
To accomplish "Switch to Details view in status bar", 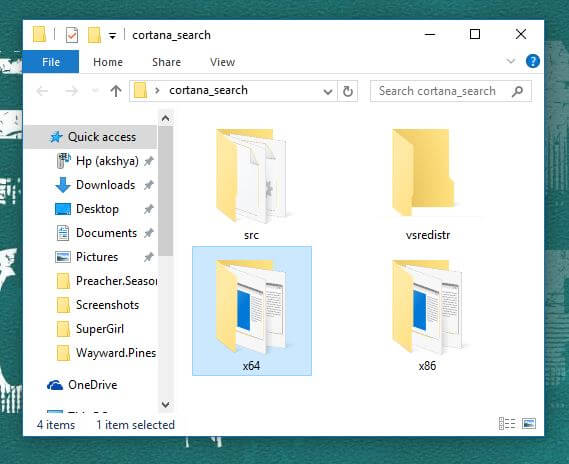I will [x=507, y=423].
